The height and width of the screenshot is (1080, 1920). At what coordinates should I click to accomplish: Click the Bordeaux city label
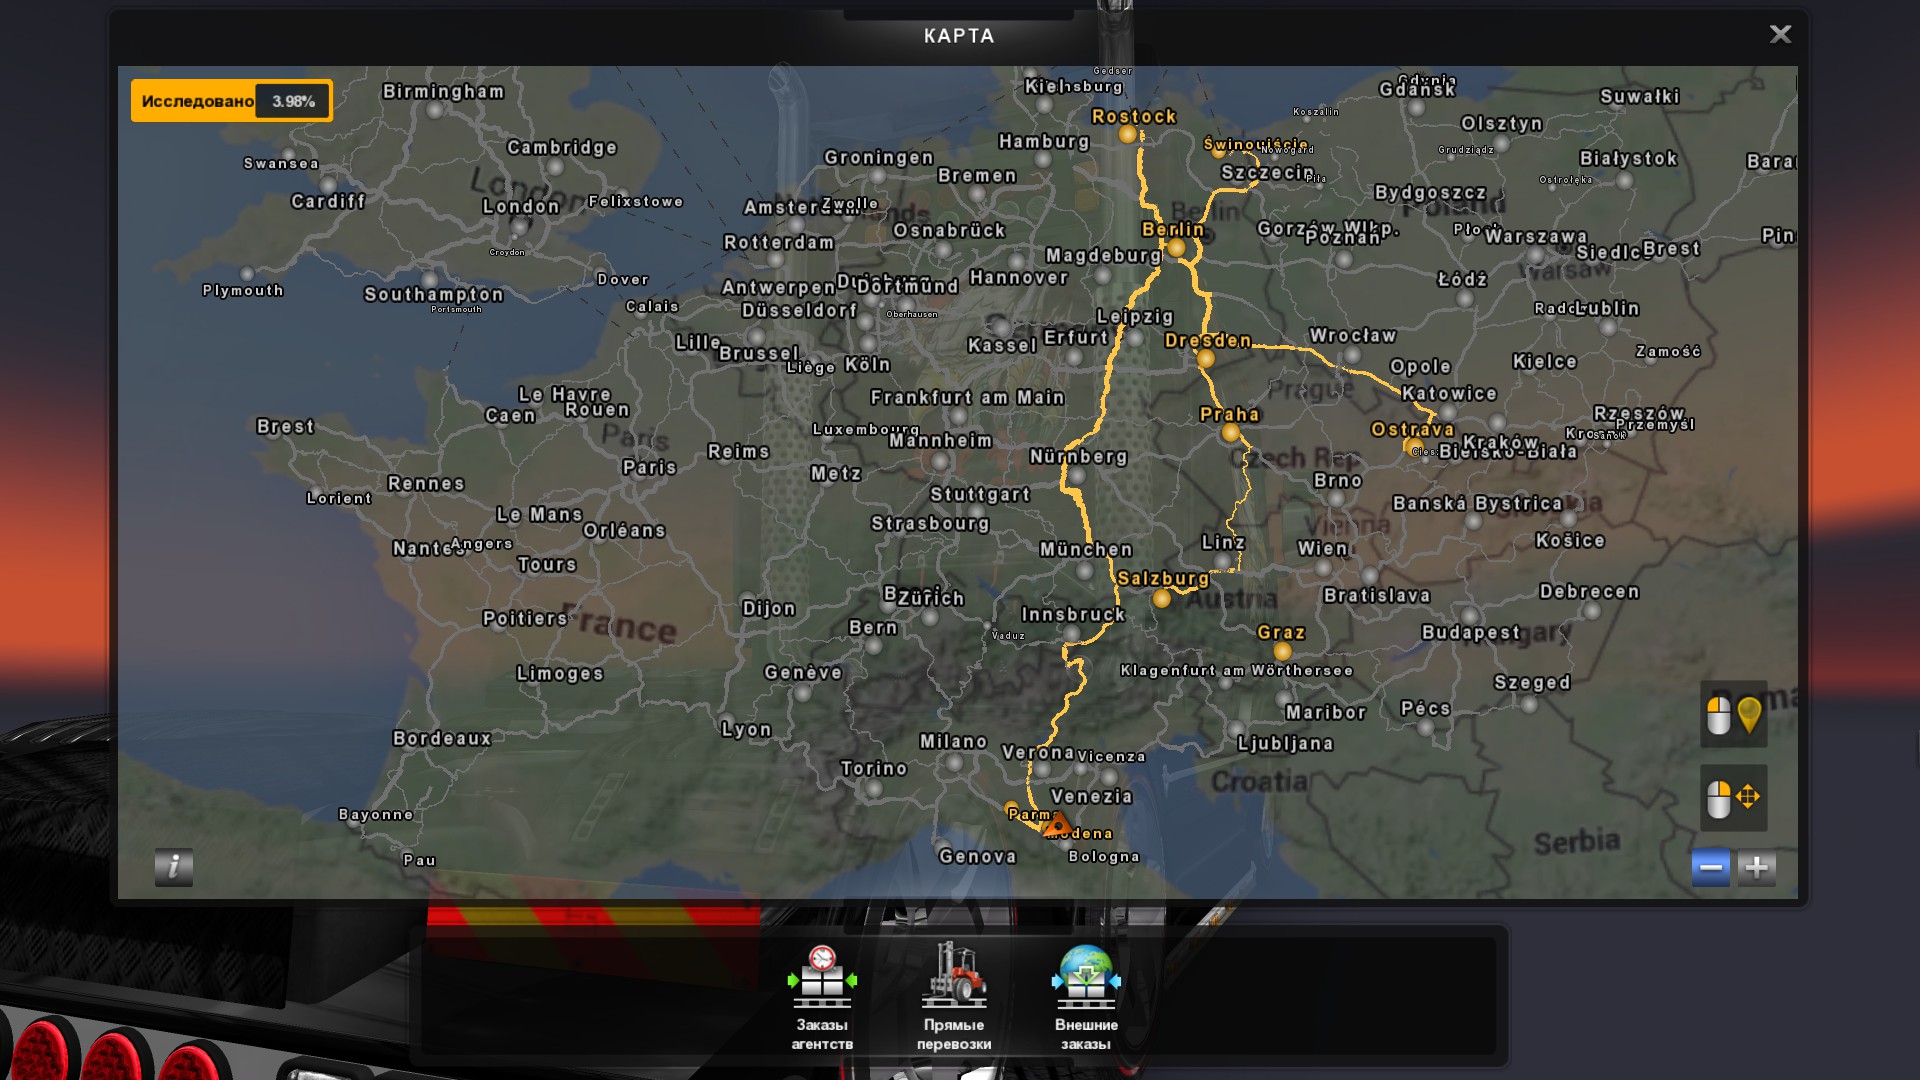442,739
